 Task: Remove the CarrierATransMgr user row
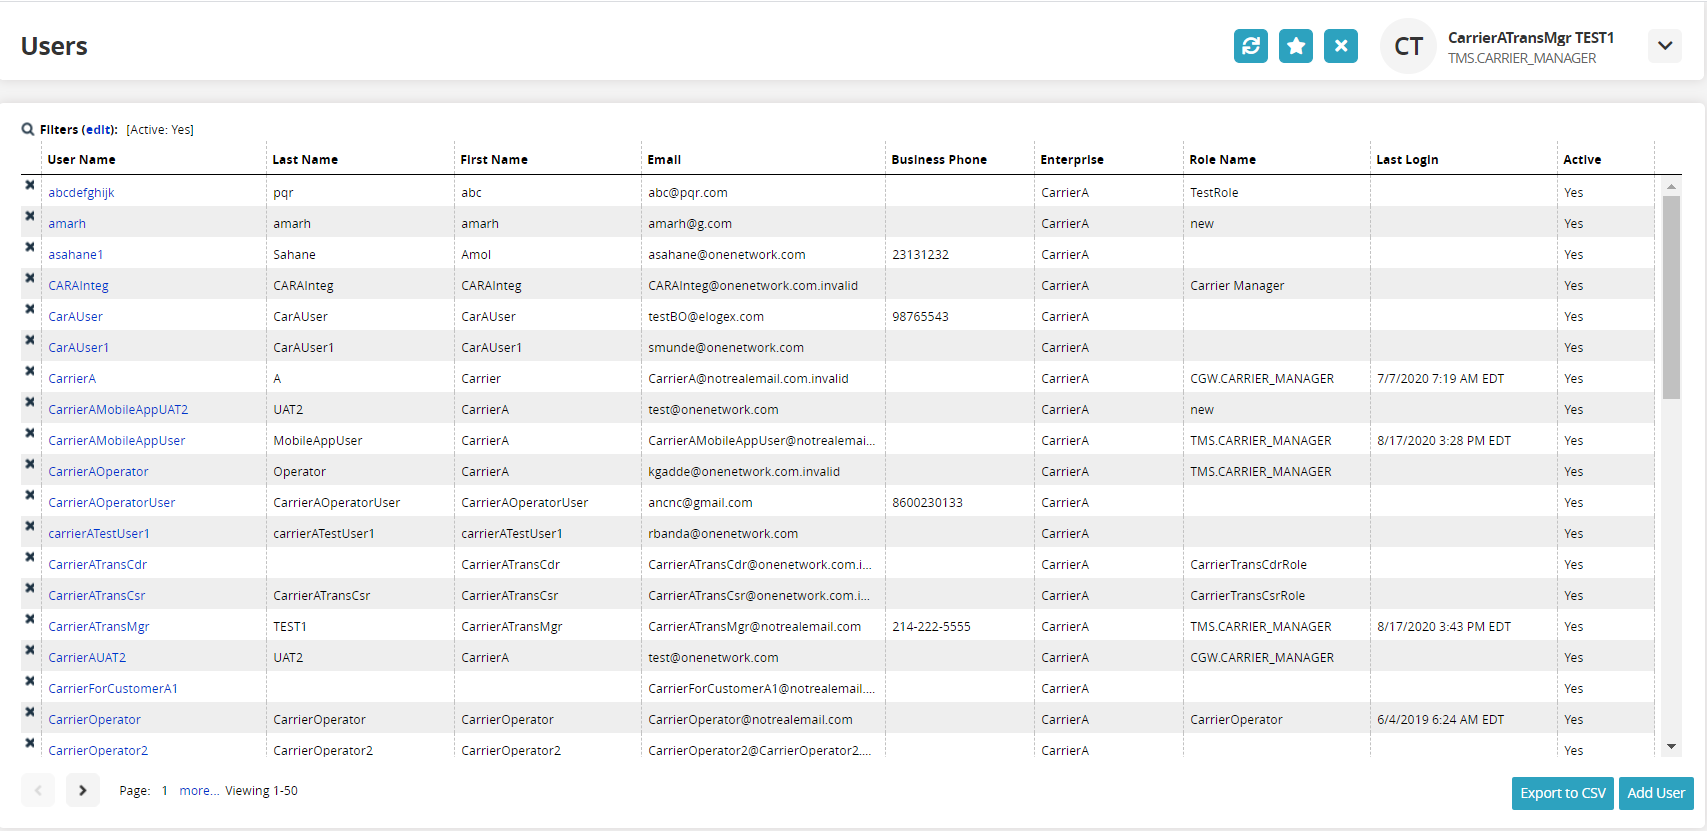[30, 619]
